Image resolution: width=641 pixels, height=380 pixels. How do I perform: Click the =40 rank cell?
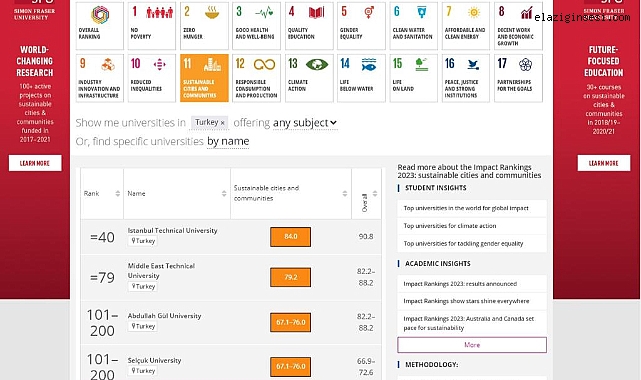pyautogui.click(x=102, y=237)
